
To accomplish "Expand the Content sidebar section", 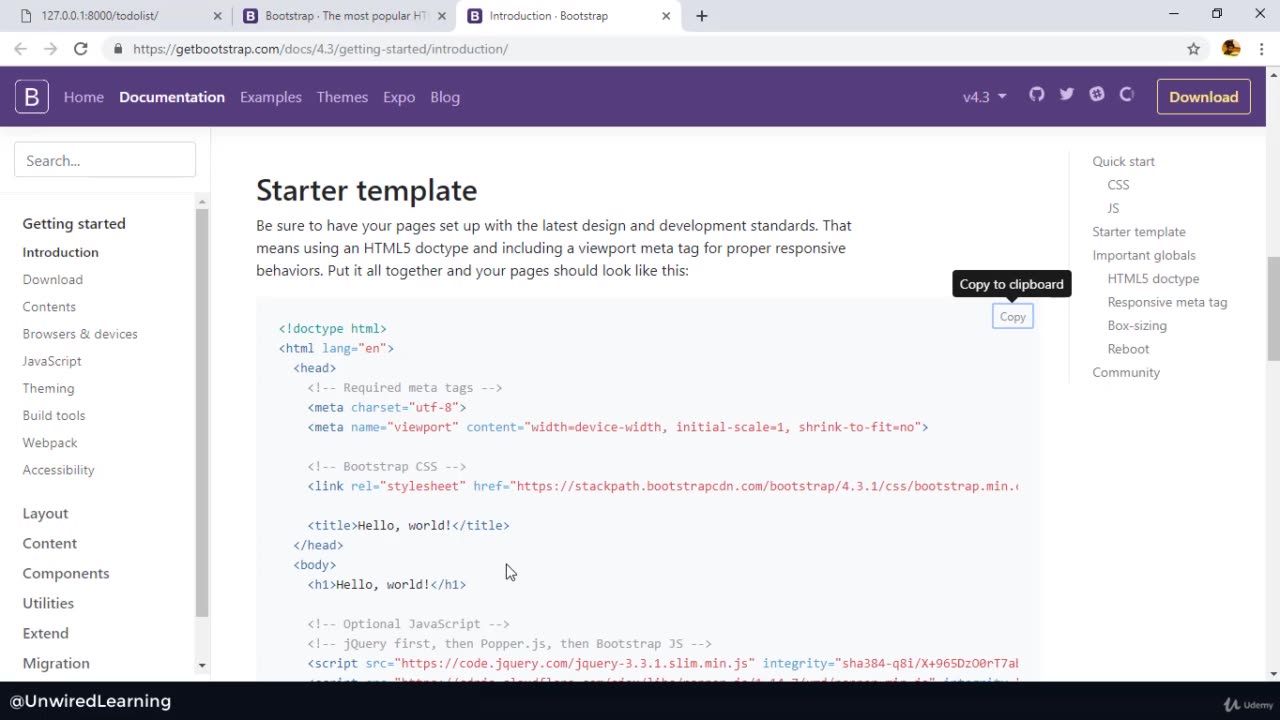I will tap(50, 543).
